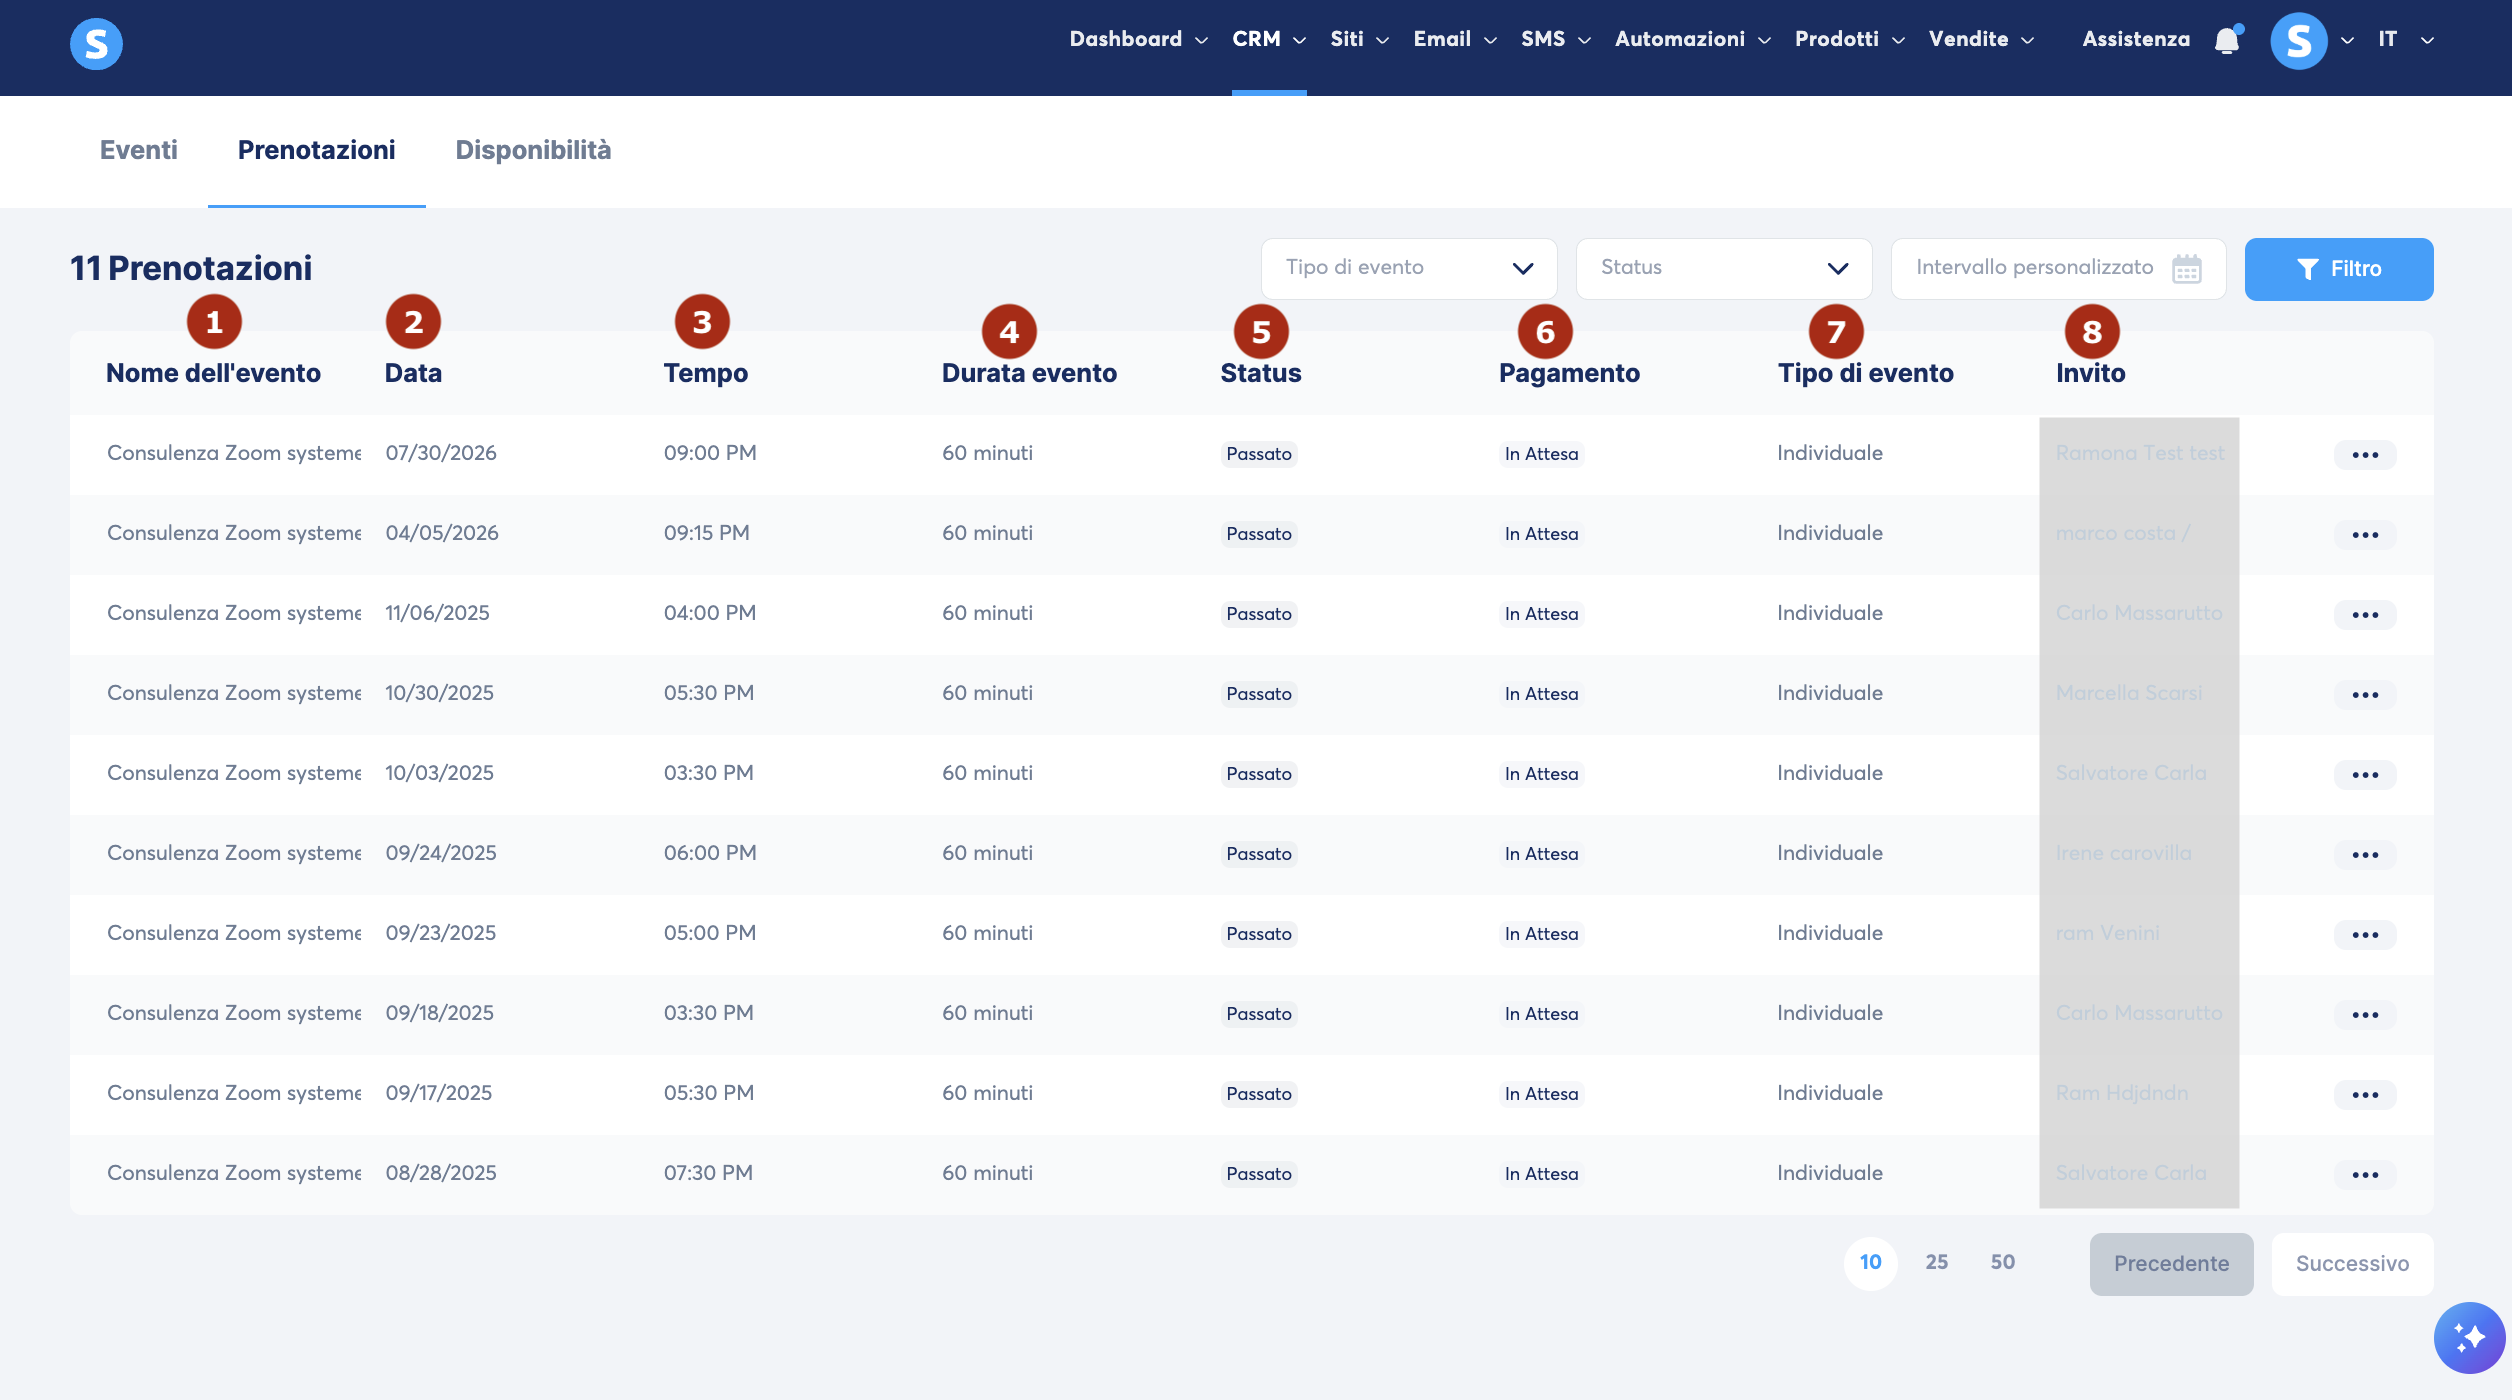Open three-dot menu for 07/30/2026 booking
Viewport: 2512px width, 1400px height.
2365,455
